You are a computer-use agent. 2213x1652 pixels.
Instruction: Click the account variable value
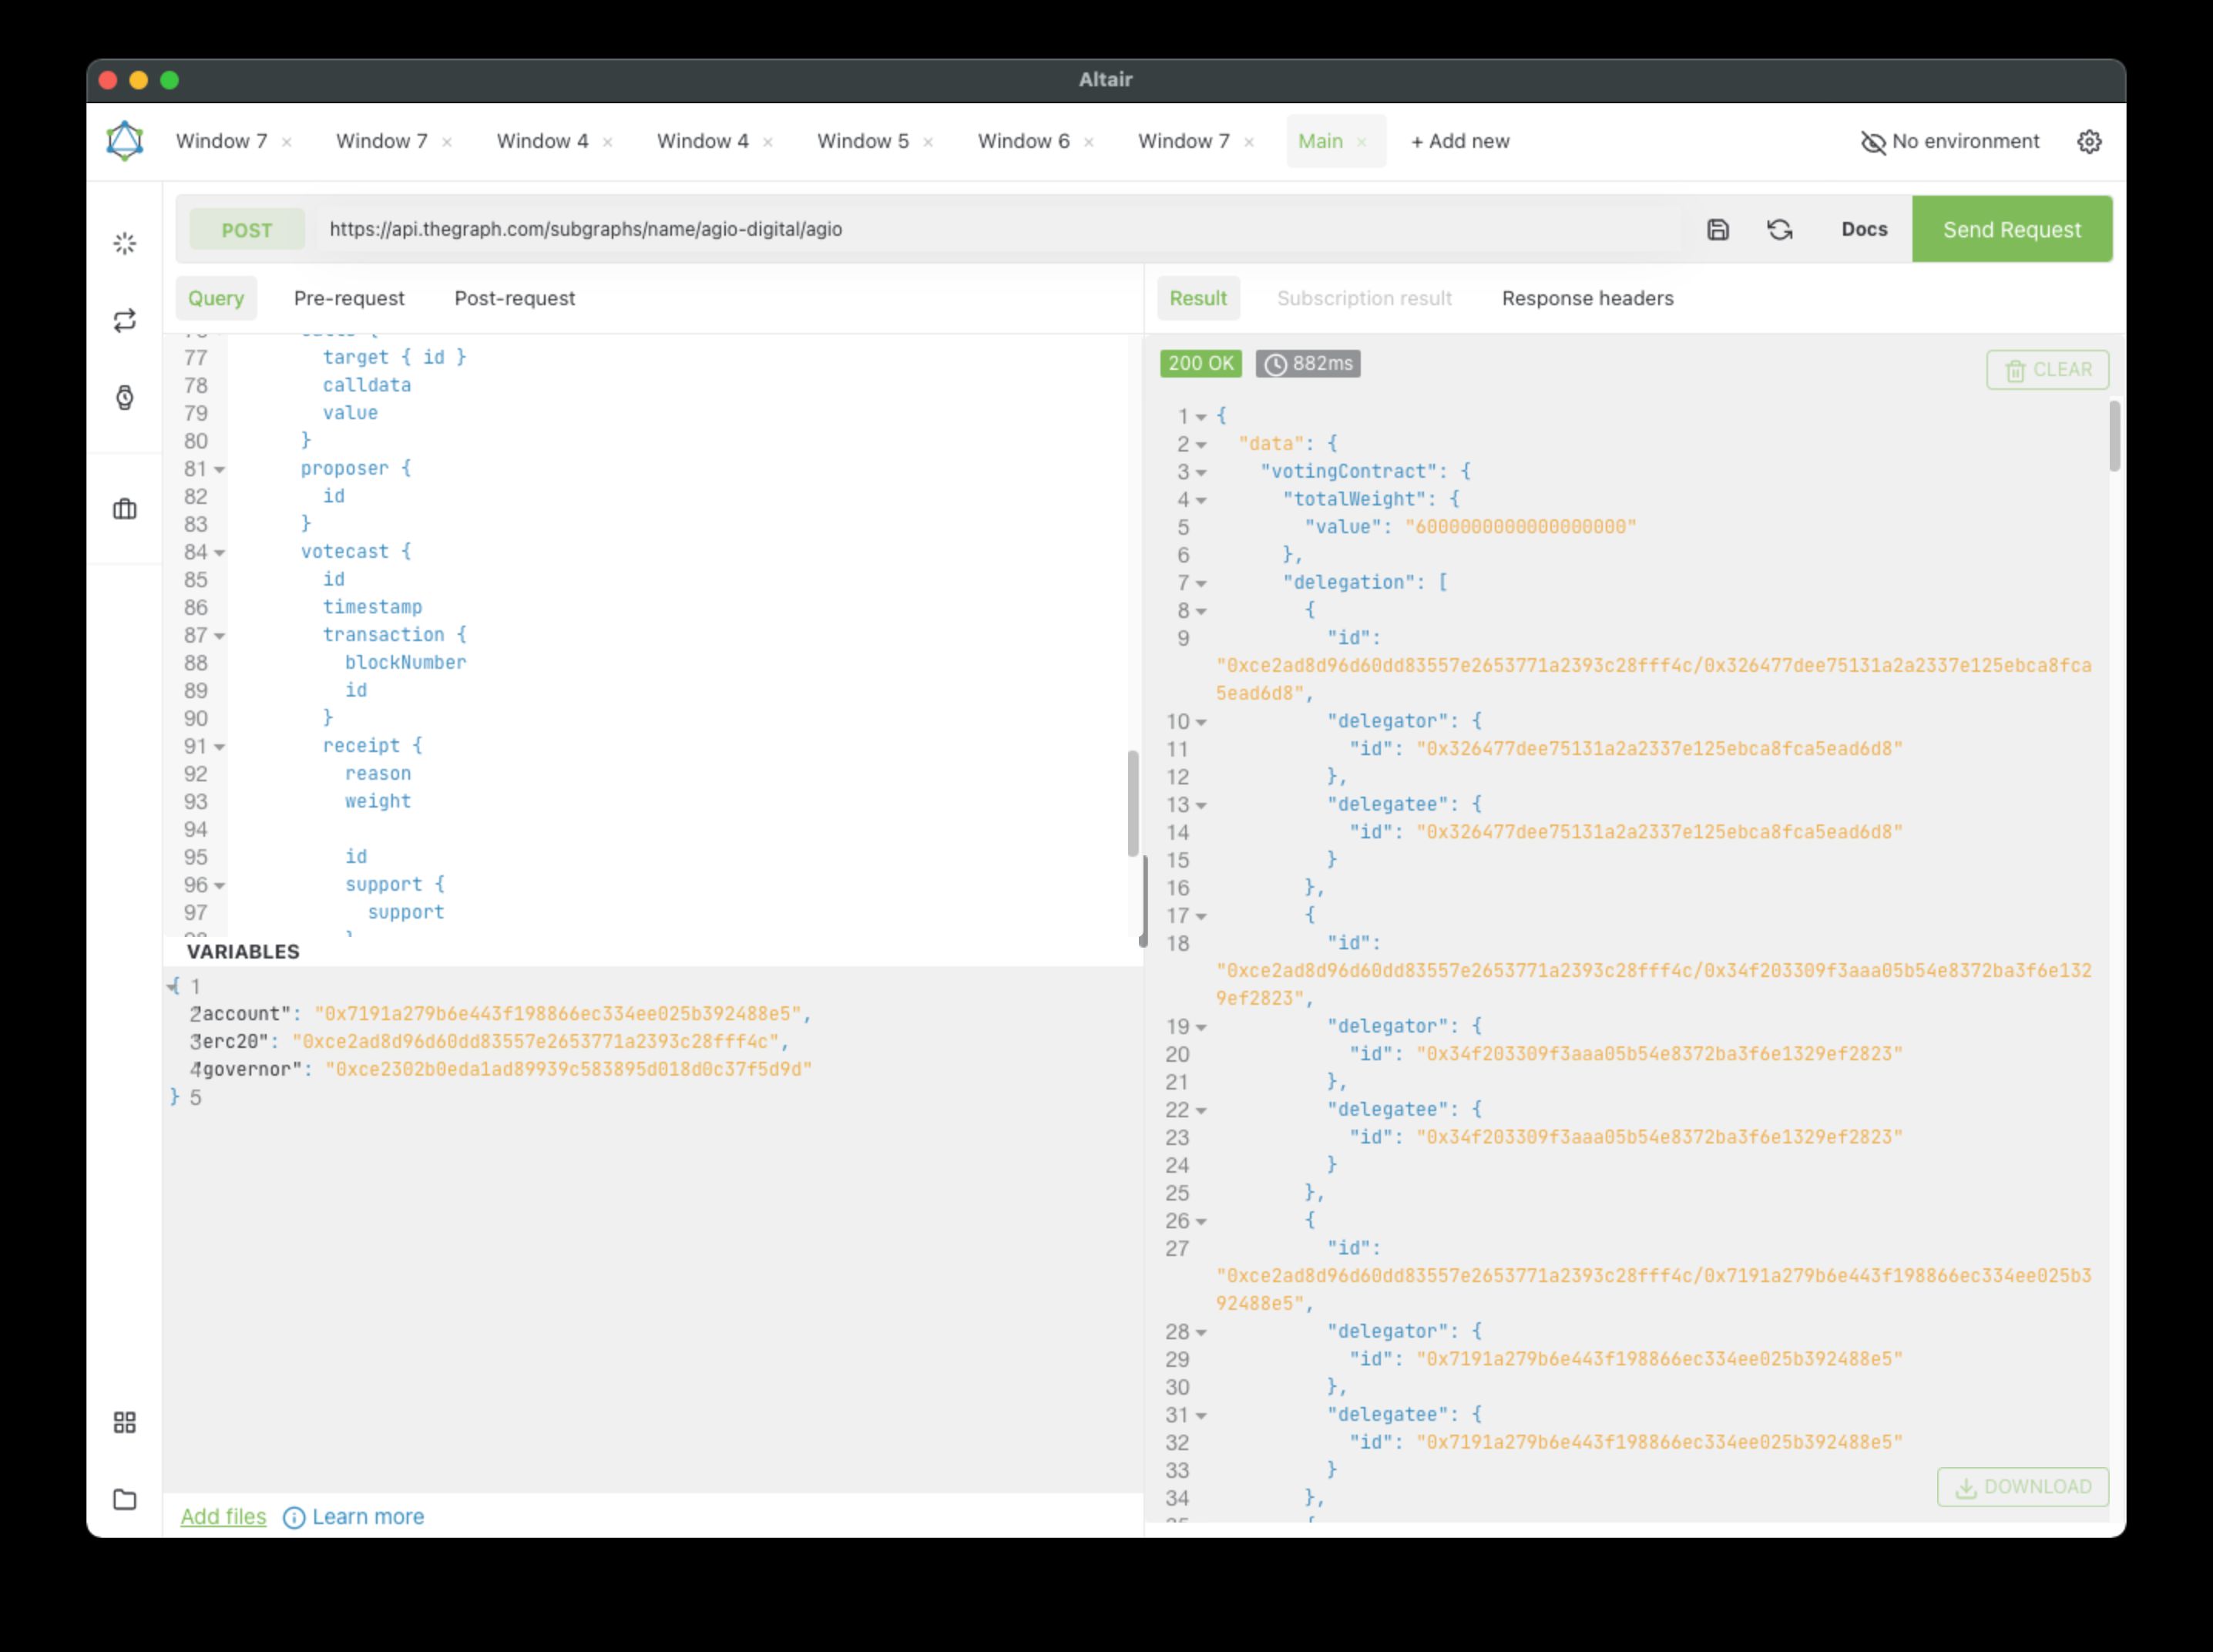pos(557,1014)
